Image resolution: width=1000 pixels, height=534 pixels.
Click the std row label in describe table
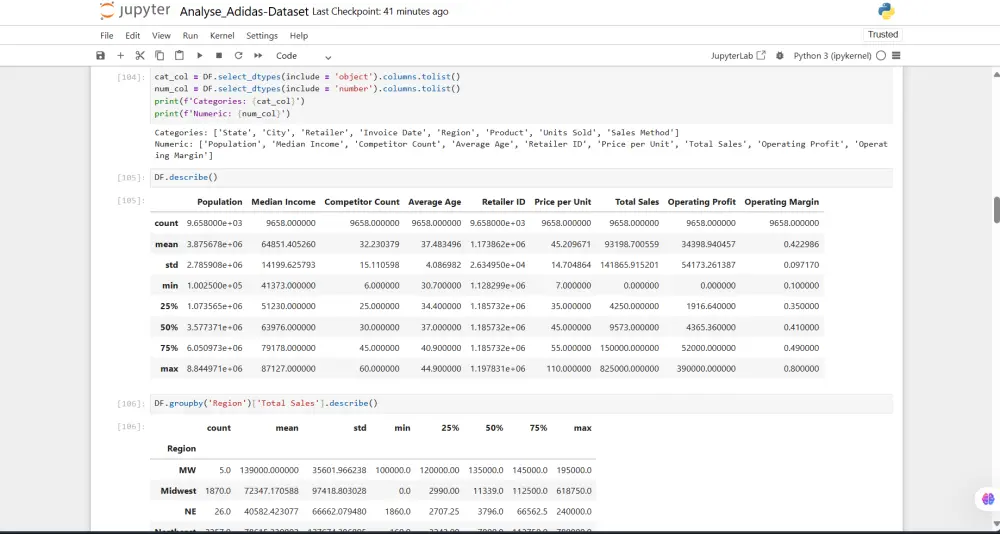172,265
